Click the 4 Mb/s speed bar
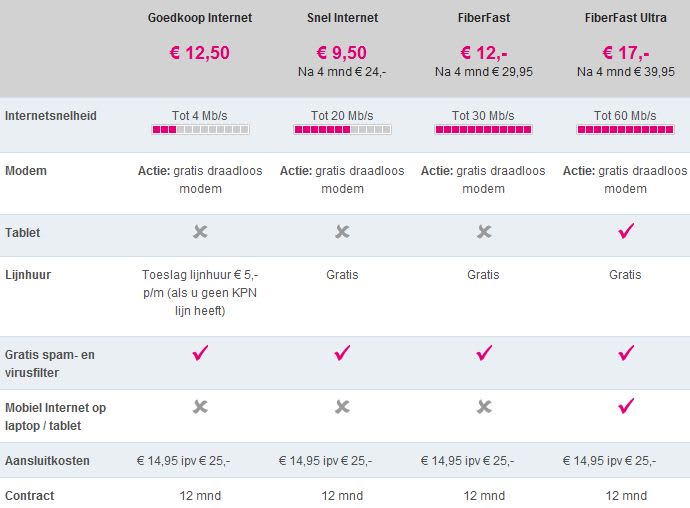This screenshot has width=690, height=508. coord(200,130)
